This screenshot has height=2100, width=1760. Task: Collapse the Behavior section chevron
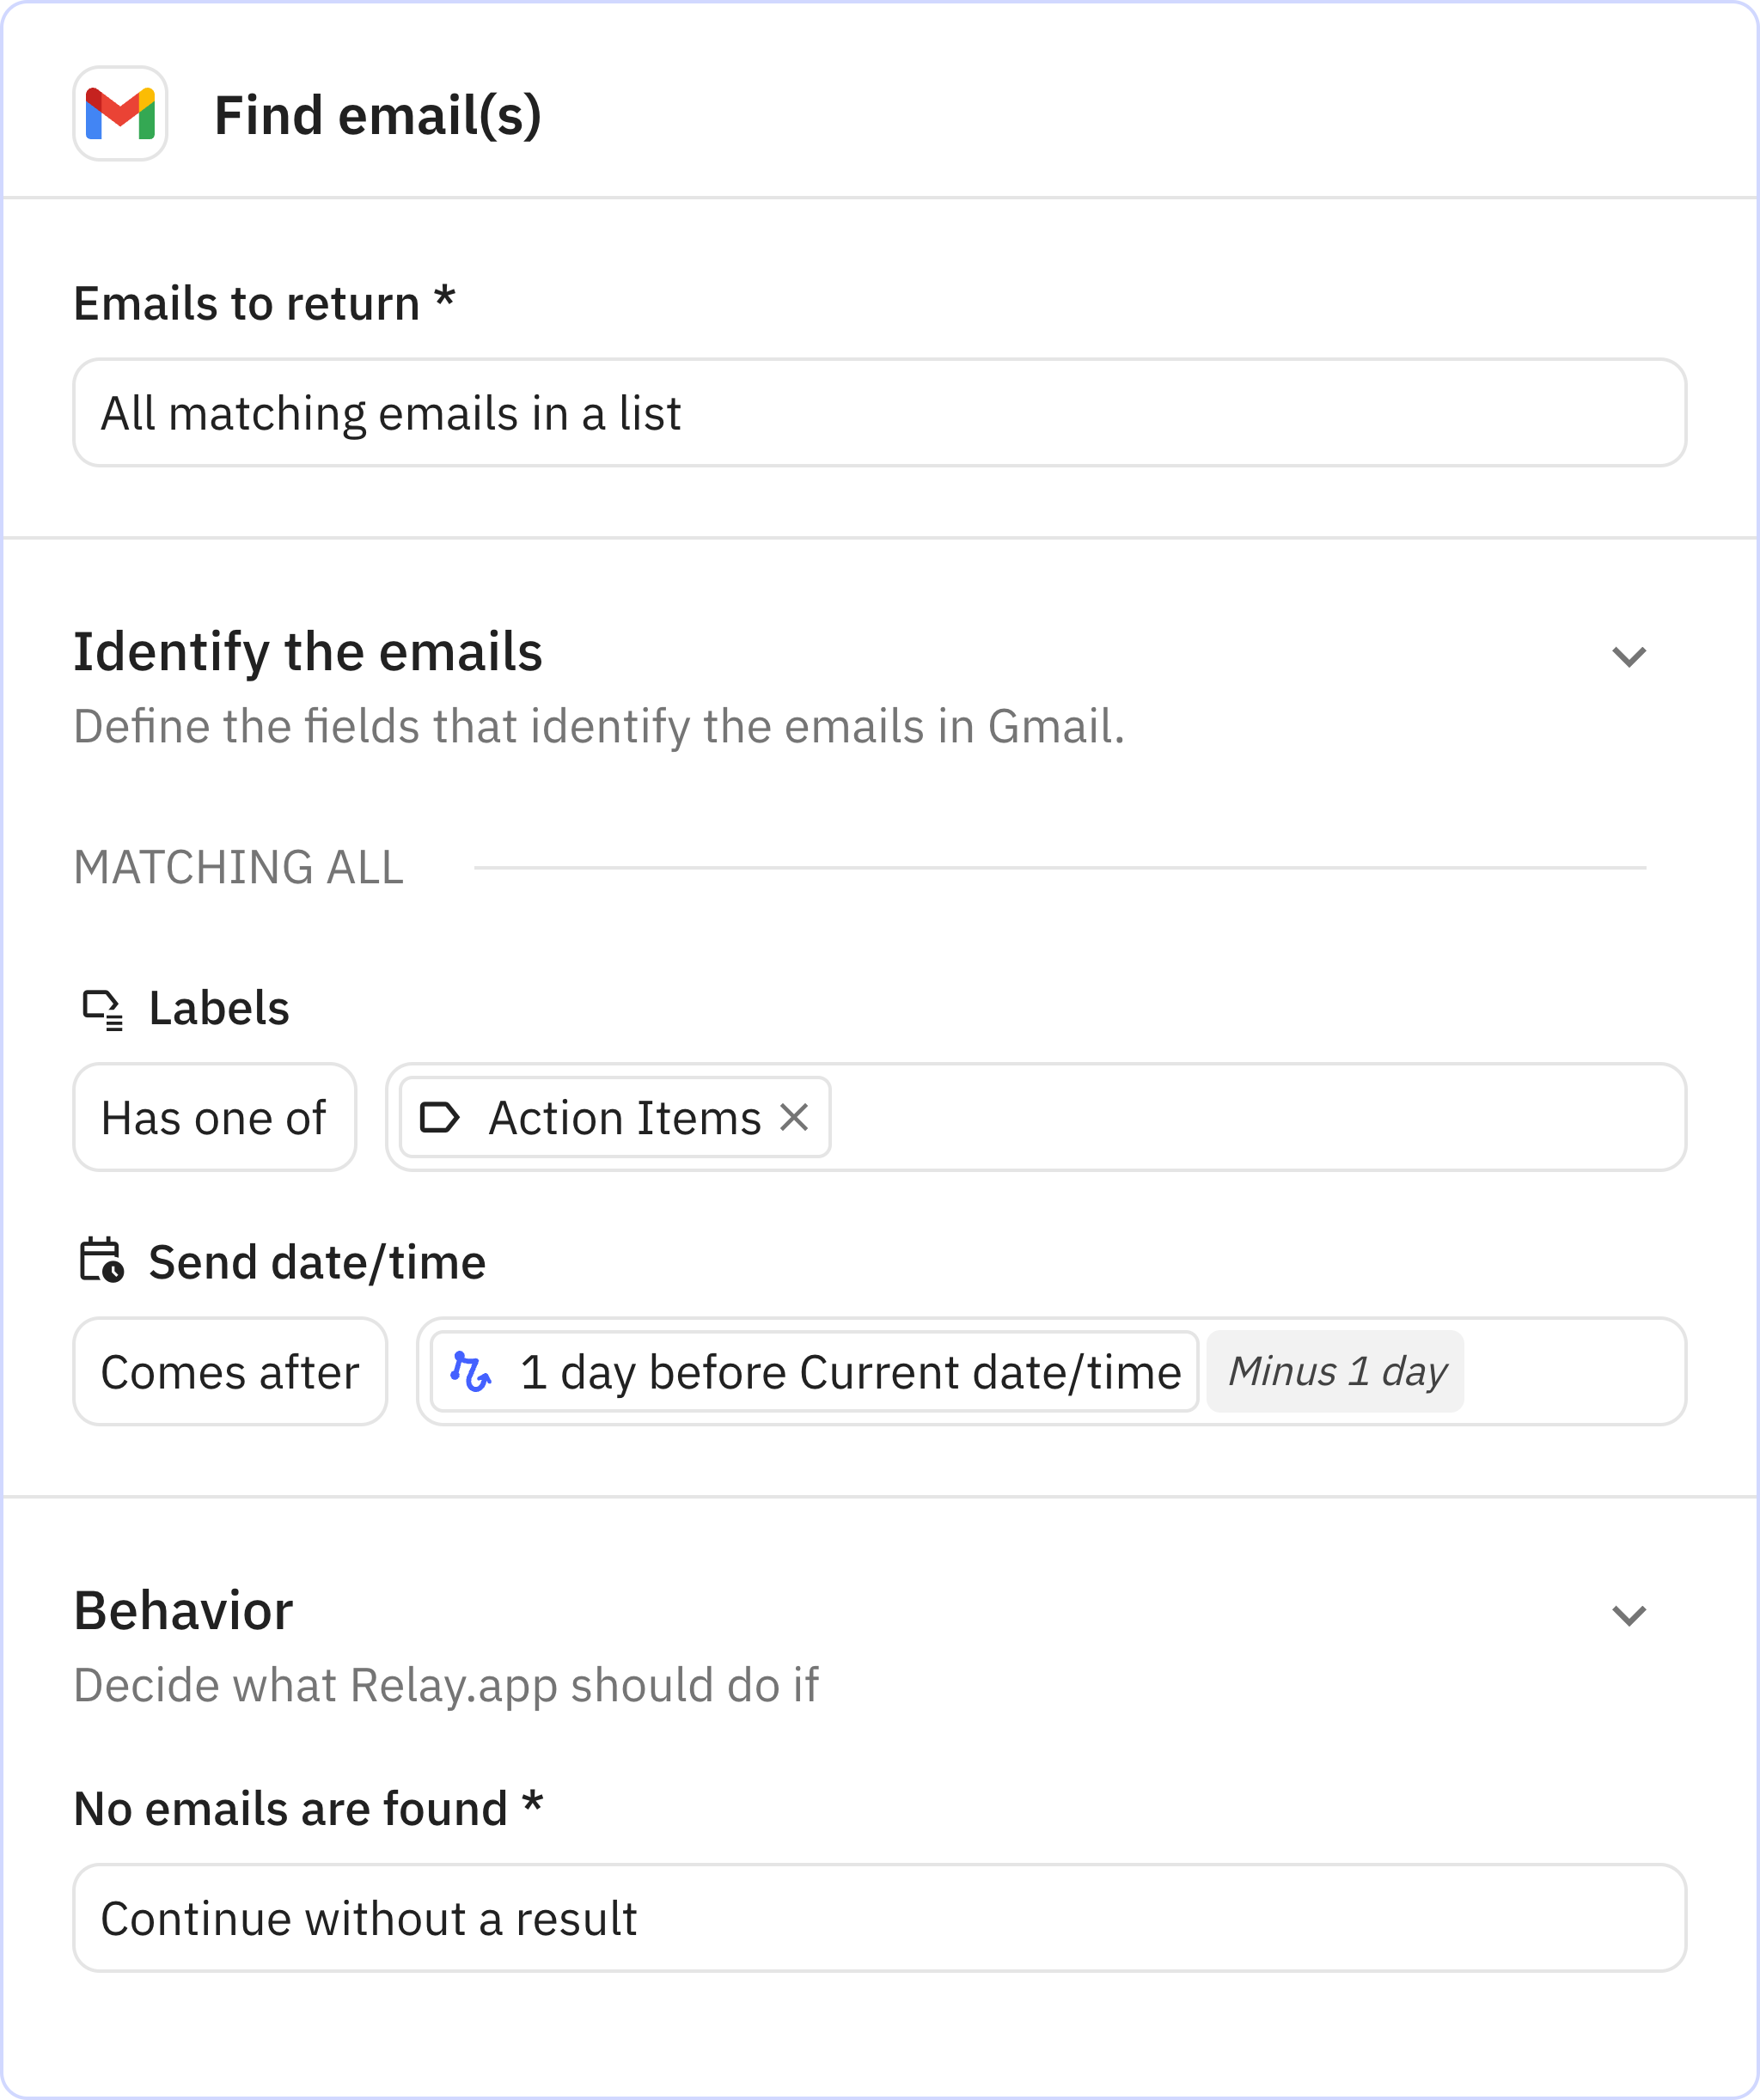[1629, 1615]
